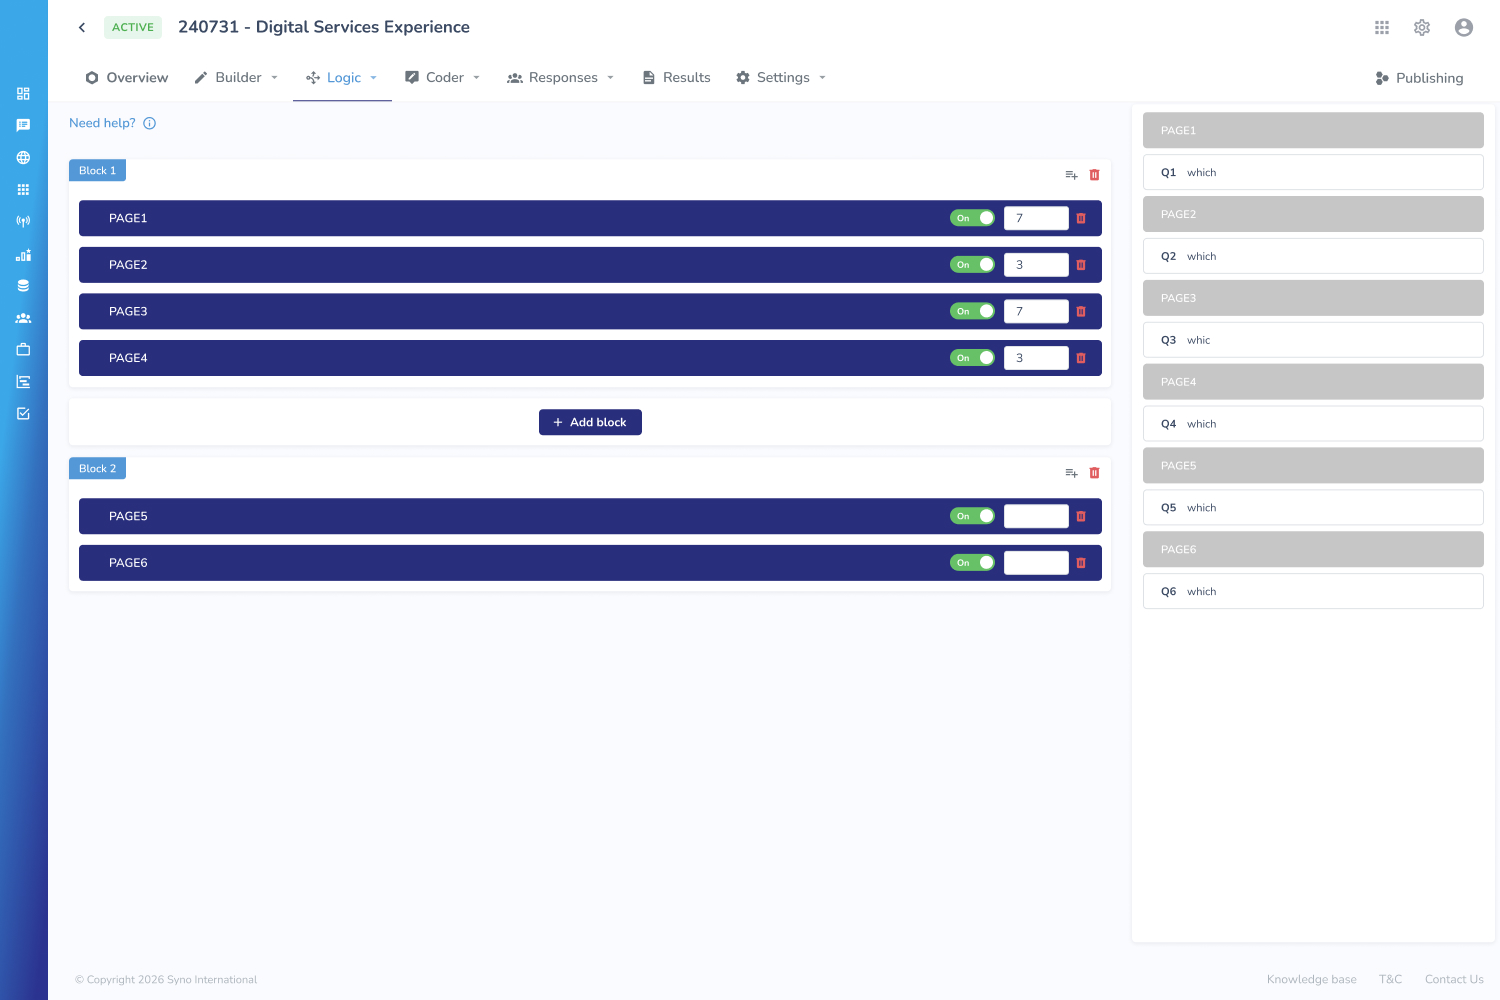The width and height of the screenshot is (1500, 1000).
Task: Click the Add block button
Action: (590, 423)
